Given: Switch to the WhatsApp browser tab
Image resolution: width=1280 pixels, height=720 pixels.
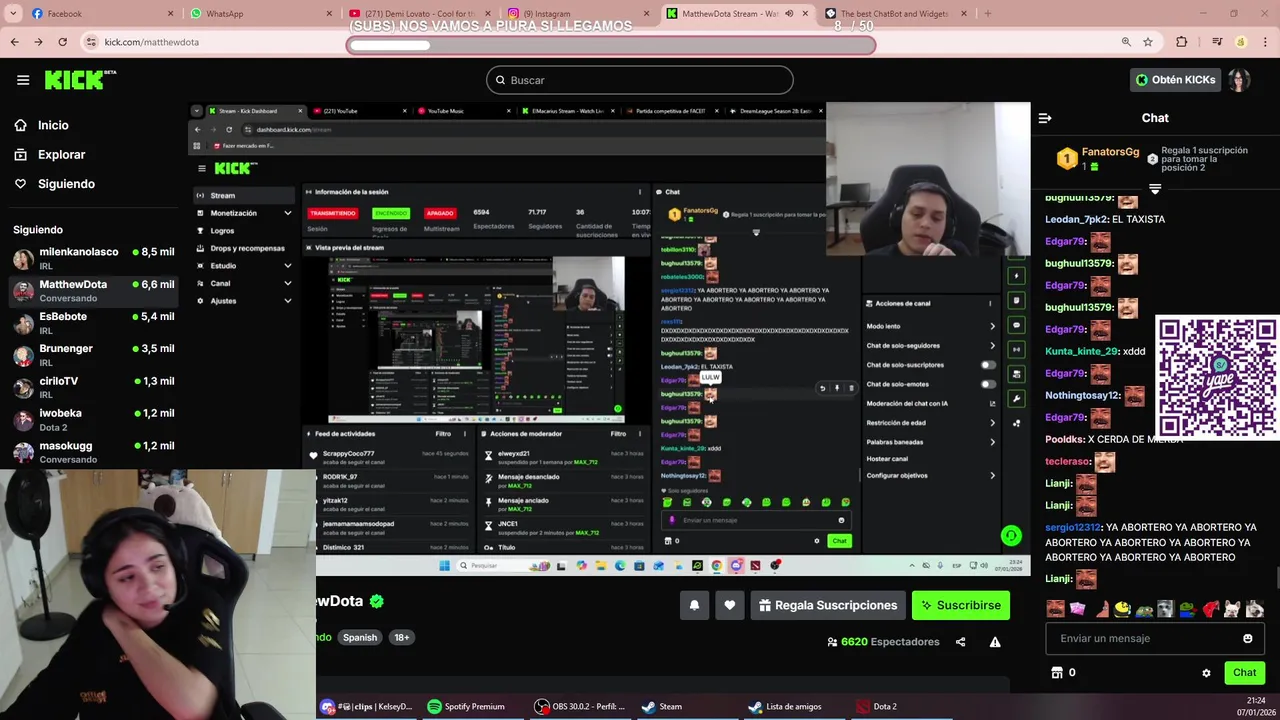Looking at the screenshot, I should click(258, 14).
